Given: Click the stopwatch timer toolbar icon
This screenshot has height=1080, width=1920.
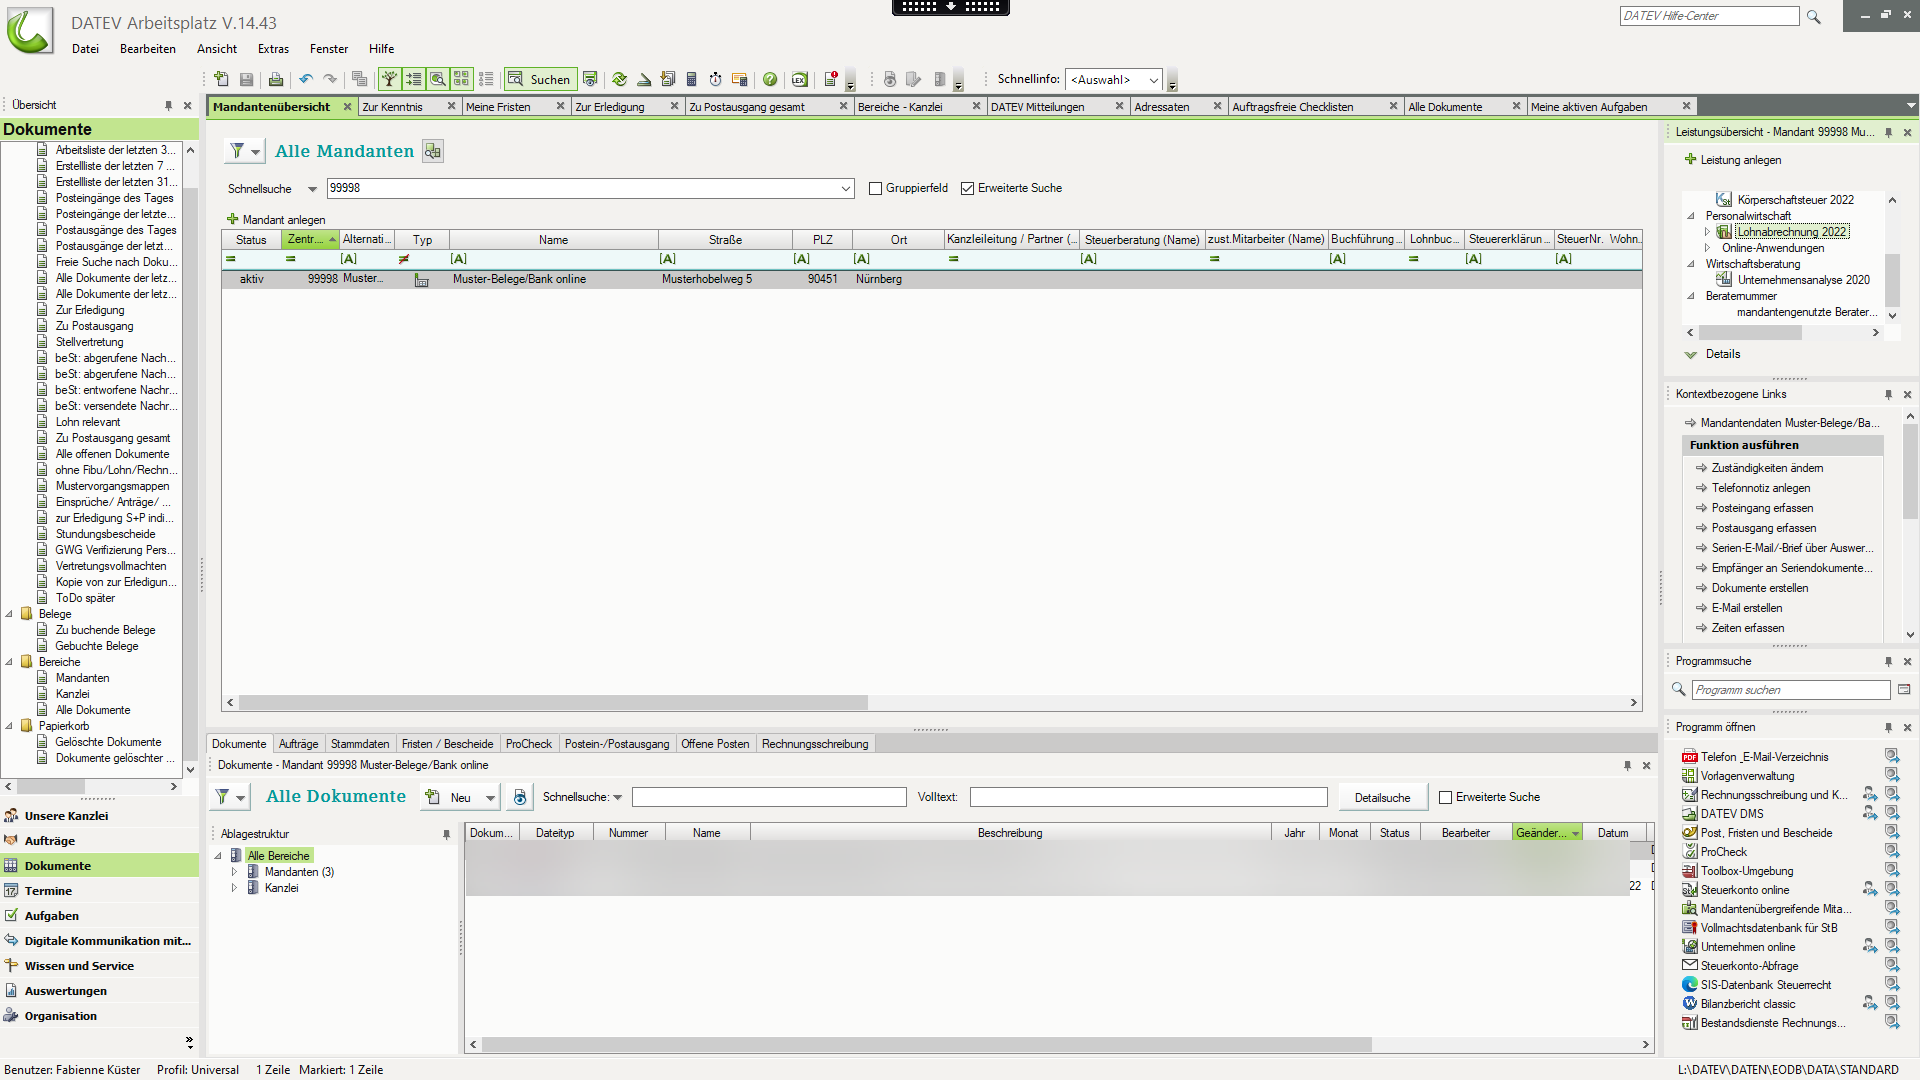Looking at the screenshot, I should [x=715, y=79].
